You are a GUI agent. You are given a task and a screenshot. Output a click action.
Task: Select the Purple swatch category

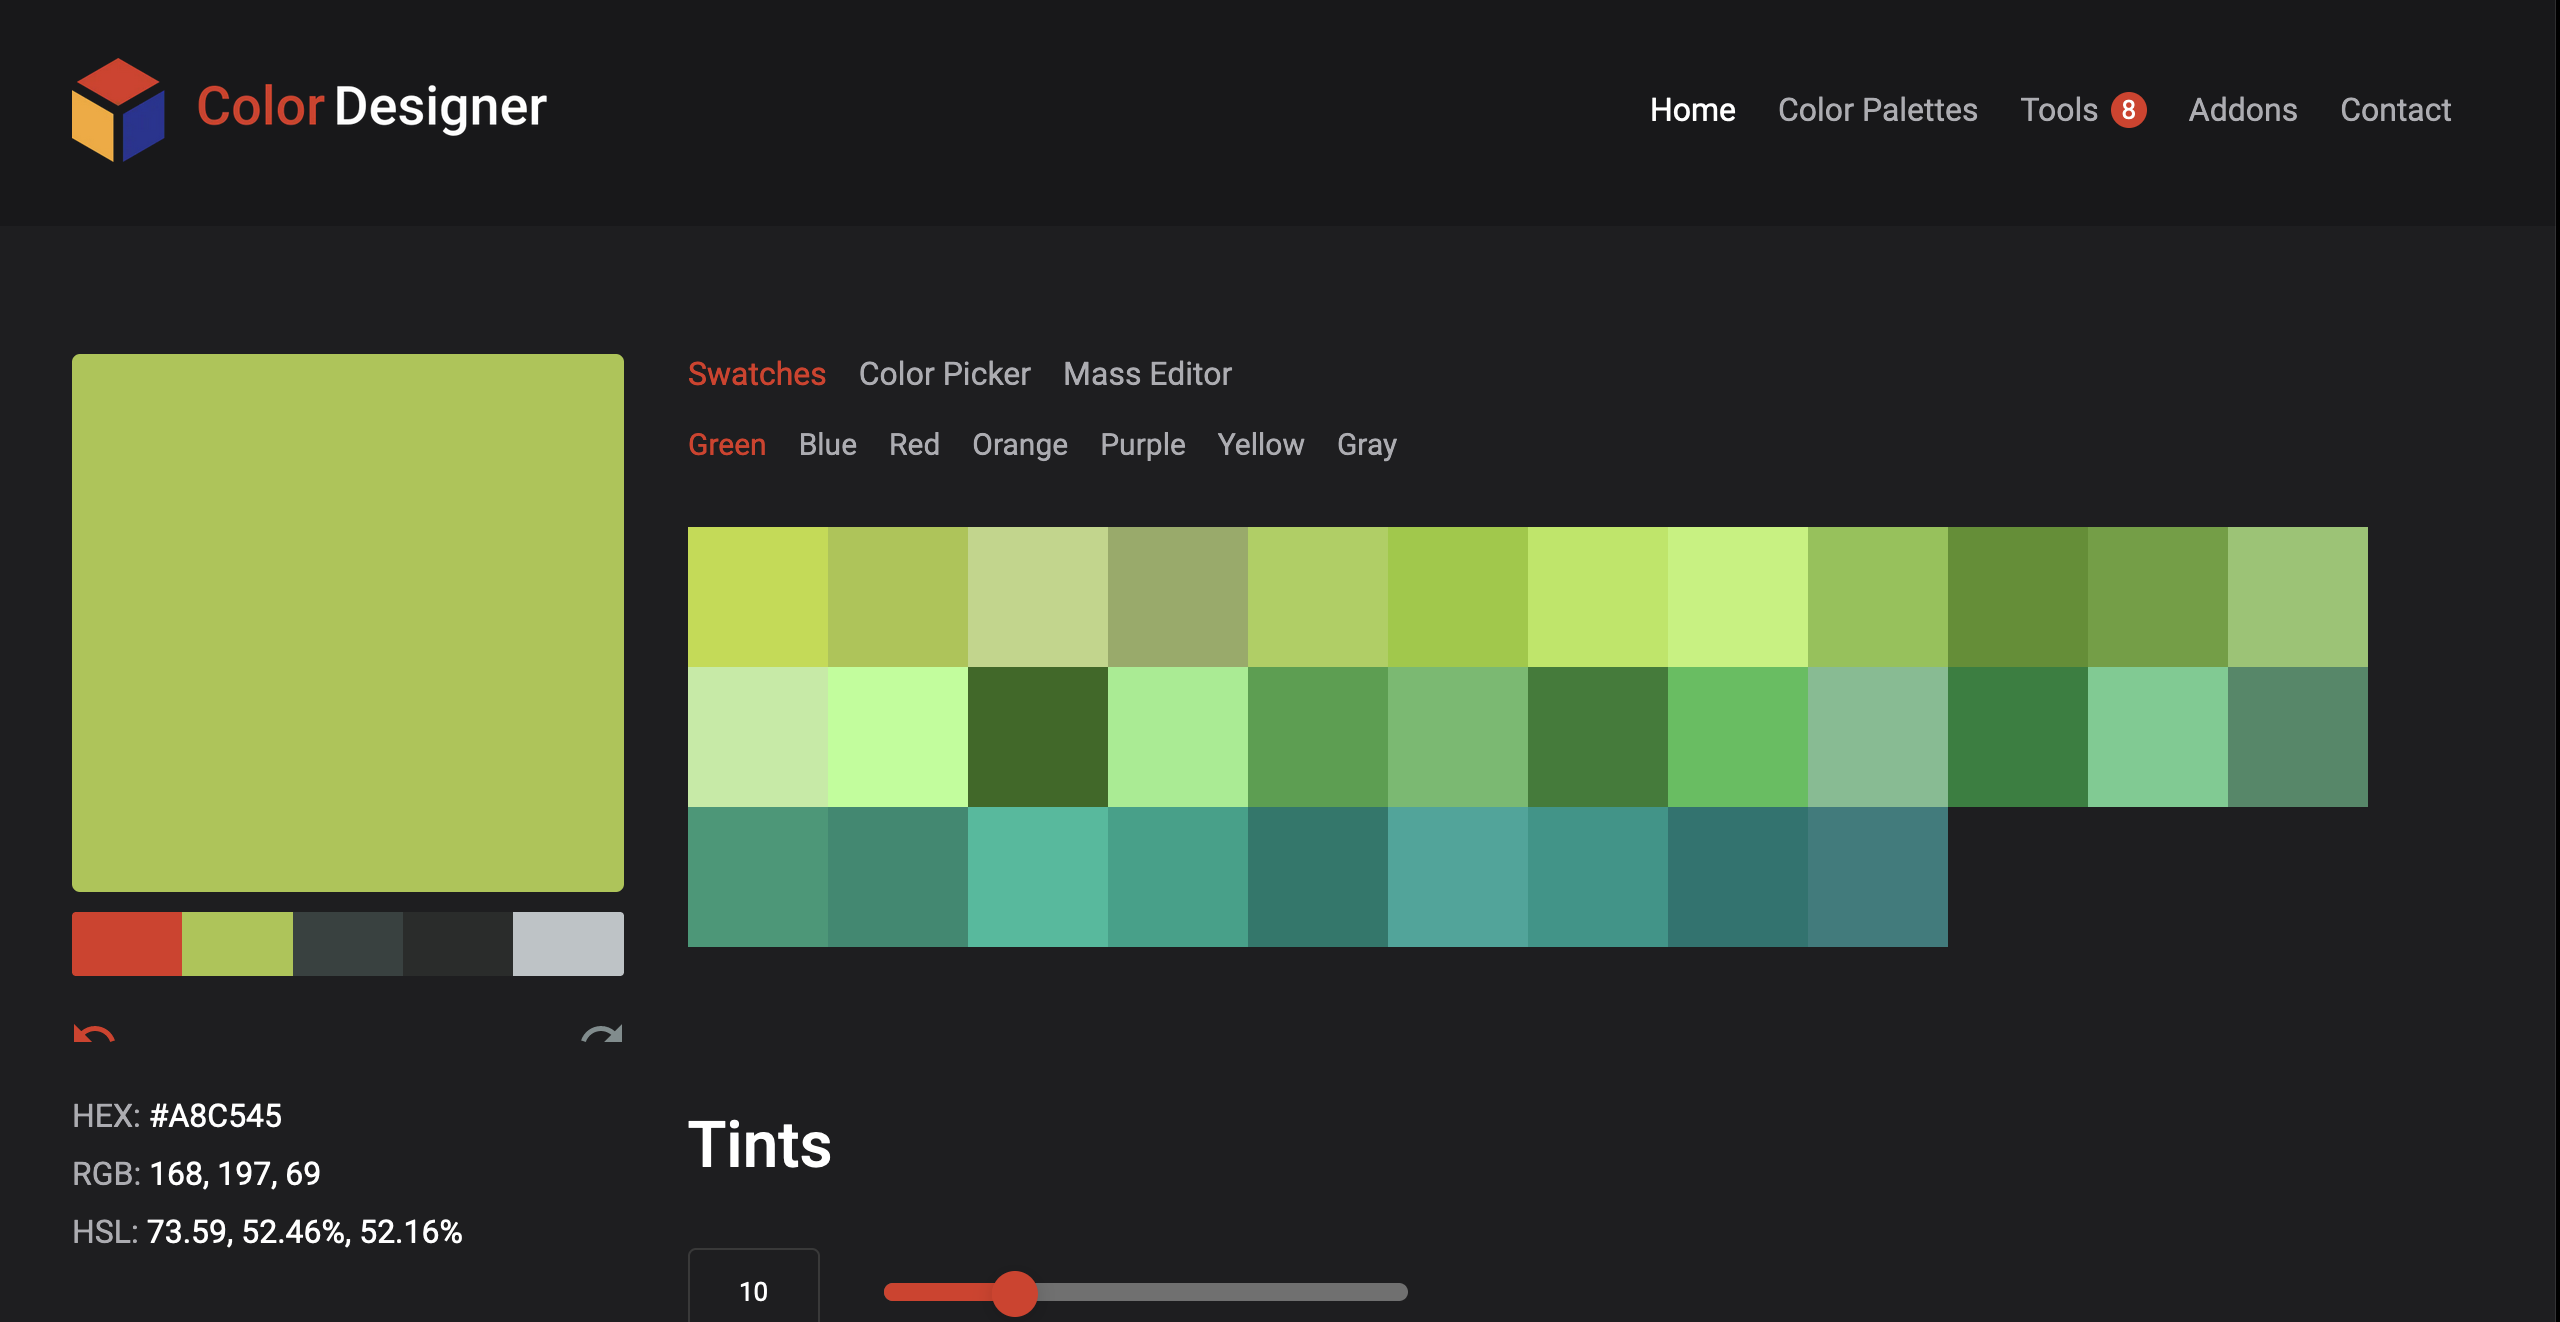tap(1142, 445)
